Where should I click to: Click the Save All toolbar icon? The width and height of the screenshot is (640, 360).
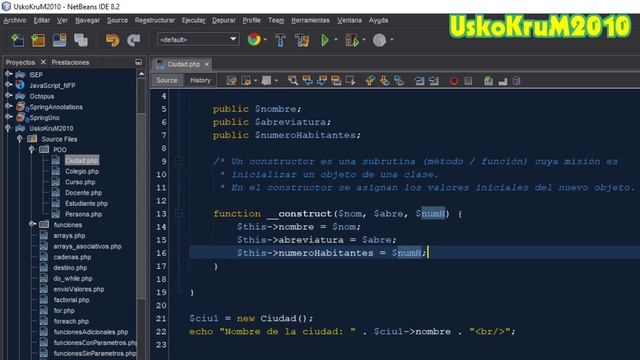coord(81,40)
